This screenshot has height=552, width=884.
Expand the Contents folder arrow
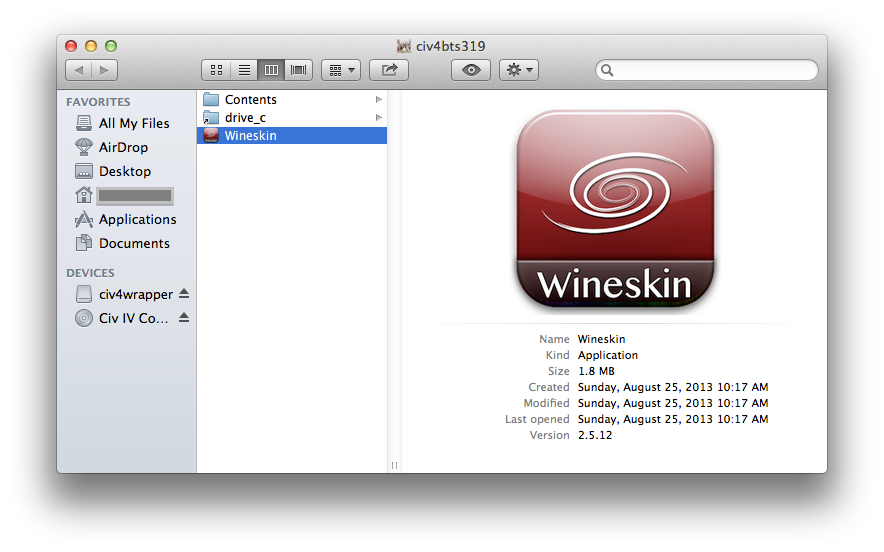coord(379,100)
